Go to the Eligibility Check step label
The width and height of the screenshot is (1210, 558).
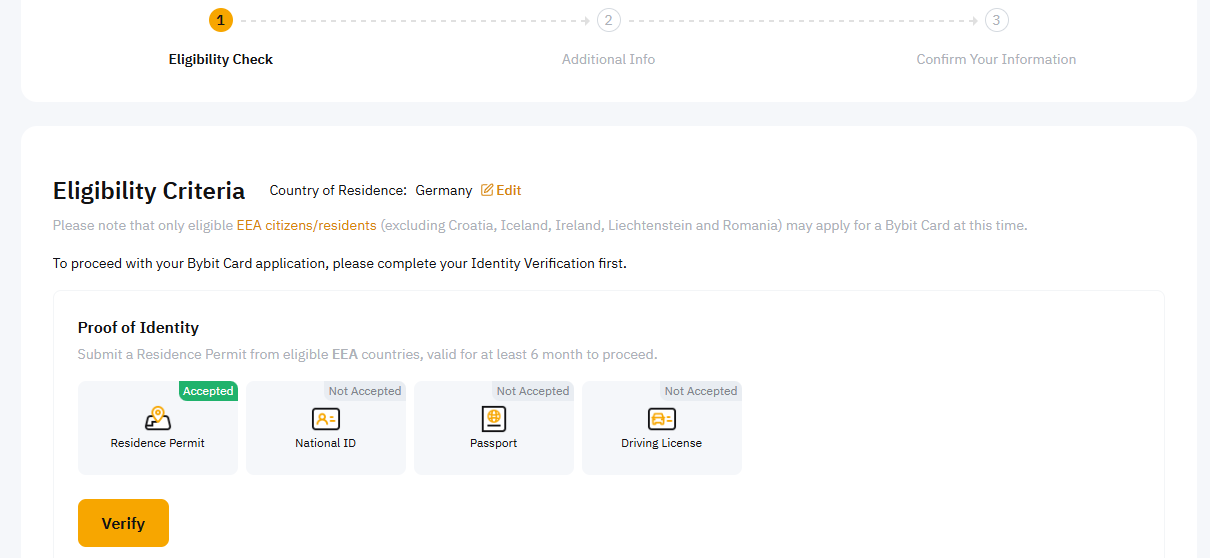click(221, 59)
